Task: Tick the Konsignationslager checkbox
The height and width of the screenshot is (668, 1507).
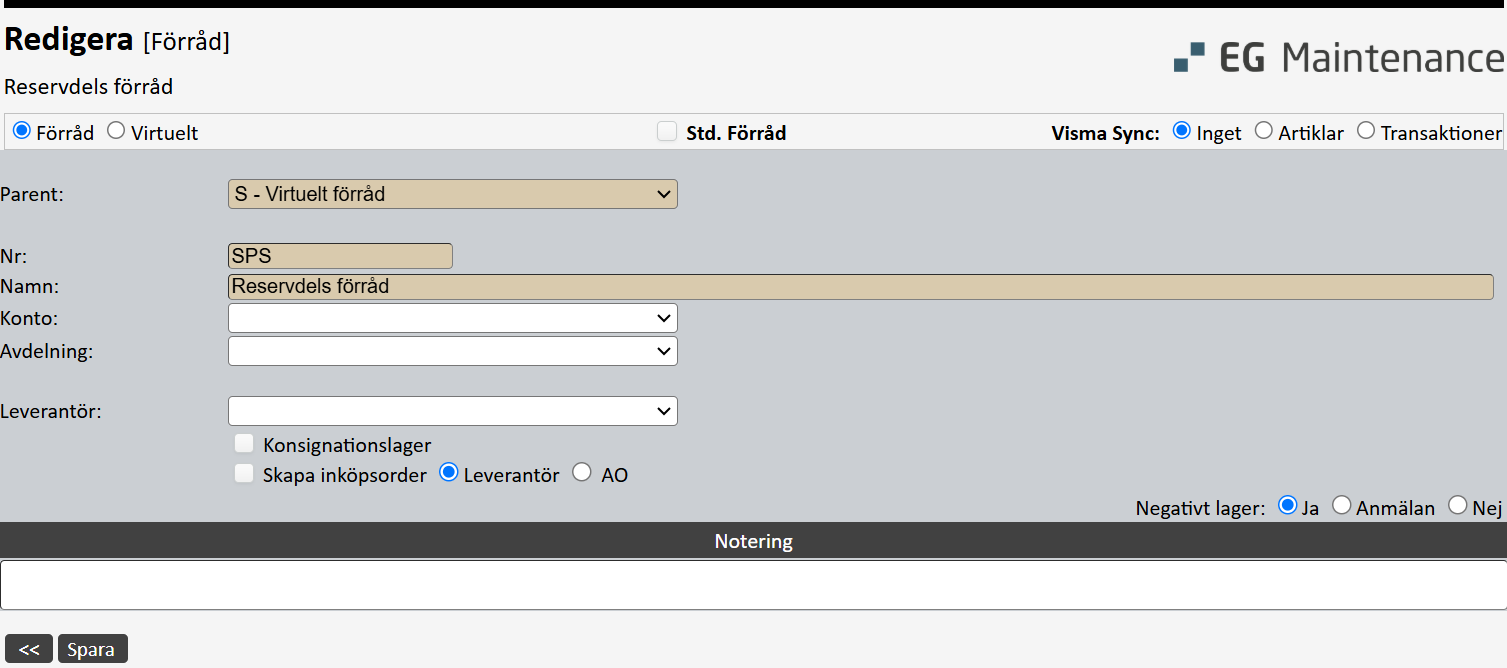Action: (x=244, y=444)
